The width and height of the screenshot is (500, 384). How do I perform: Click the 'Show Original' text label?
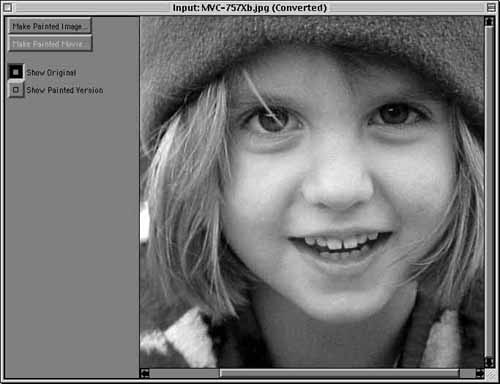pos(51,72)
